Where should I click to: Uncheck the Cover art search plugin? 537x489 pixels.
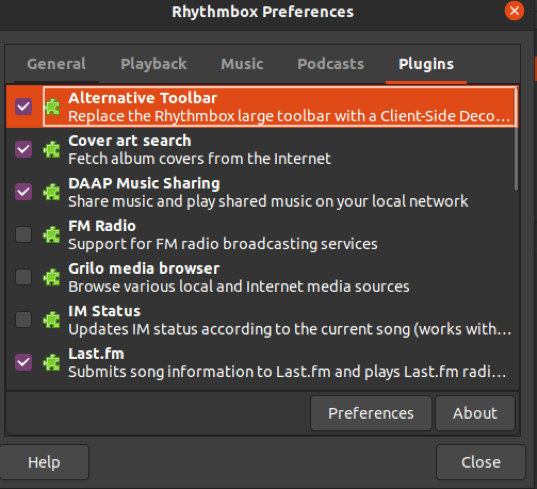point(24,149)
